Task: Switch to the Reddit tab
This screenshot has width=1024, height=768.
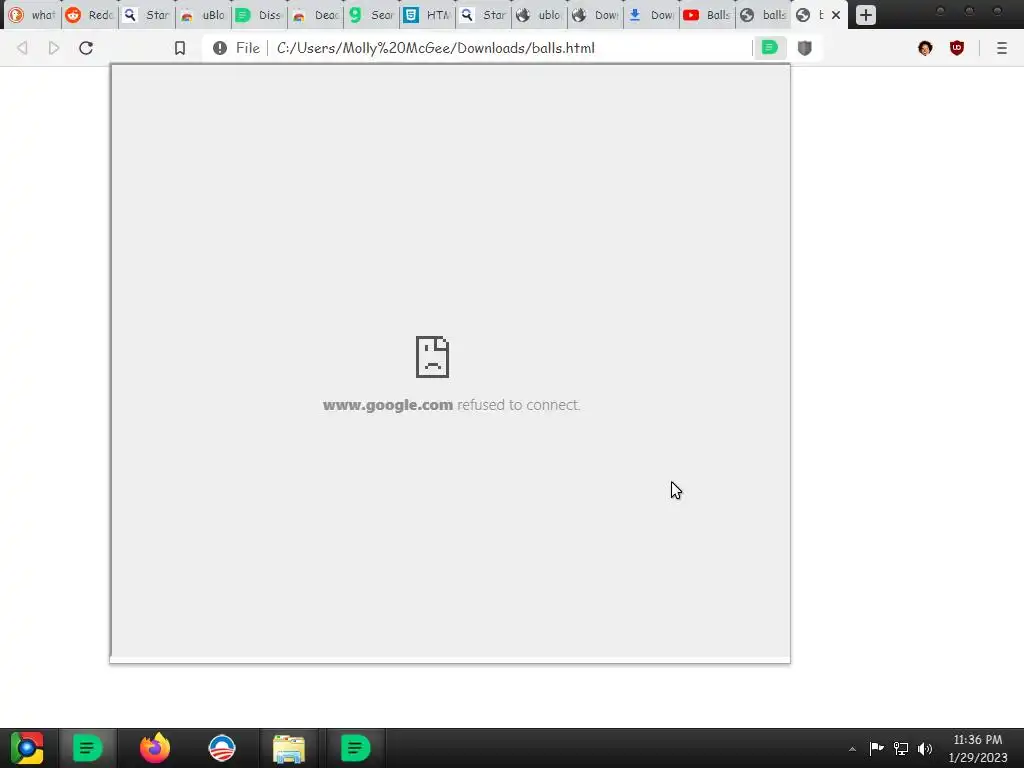Action: tap(89, 15)
